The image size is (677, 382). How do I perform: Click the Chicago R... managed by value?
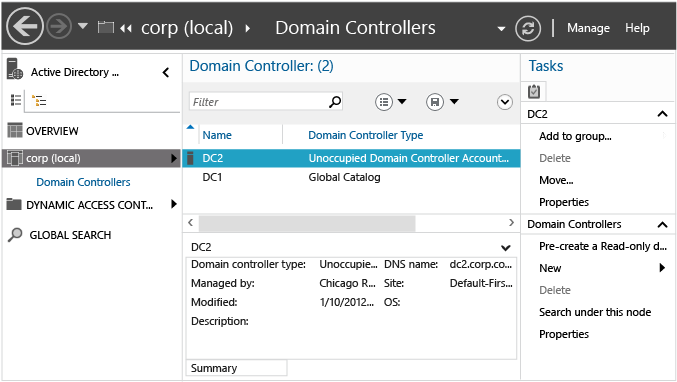click(x=348, y=283)
